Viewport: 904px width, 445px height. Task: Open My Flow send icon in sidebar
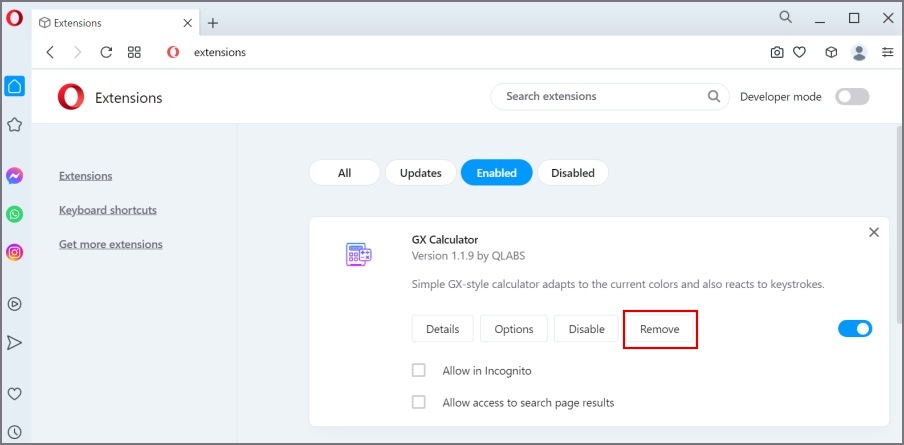pos(14,343)
